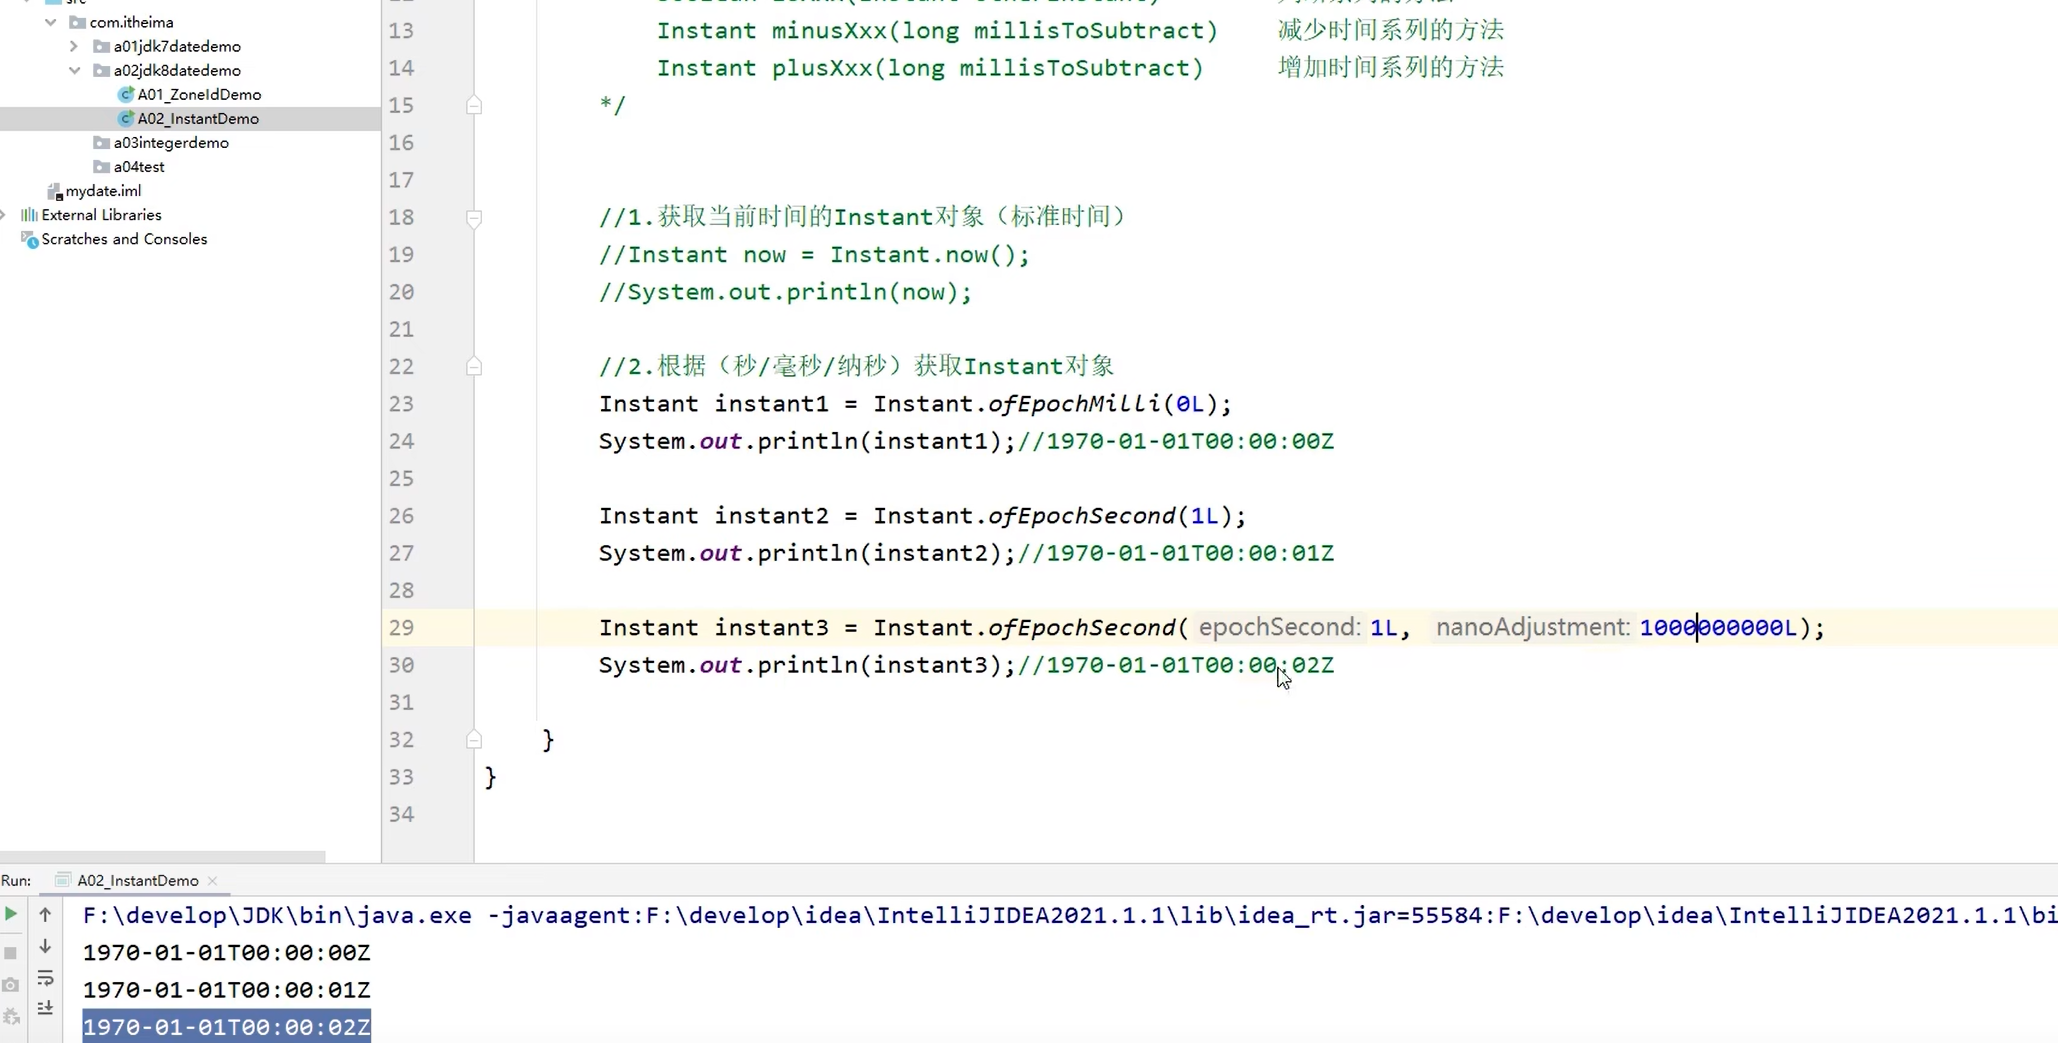Collapse the method fold at line 32
Screen dimensions: 2058x1043
475,739
